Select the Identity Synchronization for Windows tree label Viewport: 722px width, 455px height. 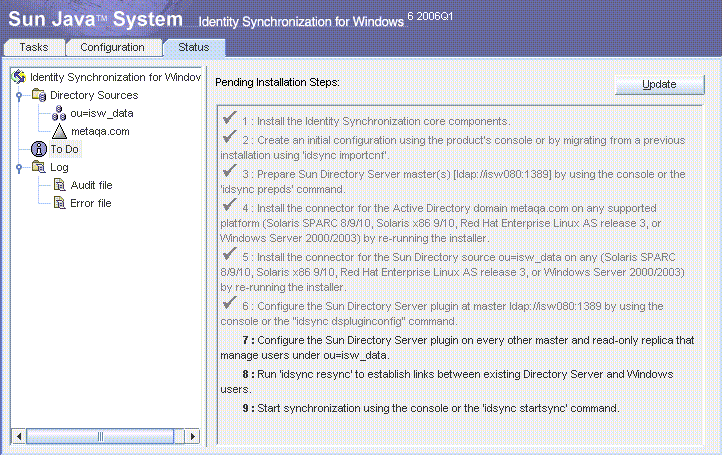tap(115, 77)
